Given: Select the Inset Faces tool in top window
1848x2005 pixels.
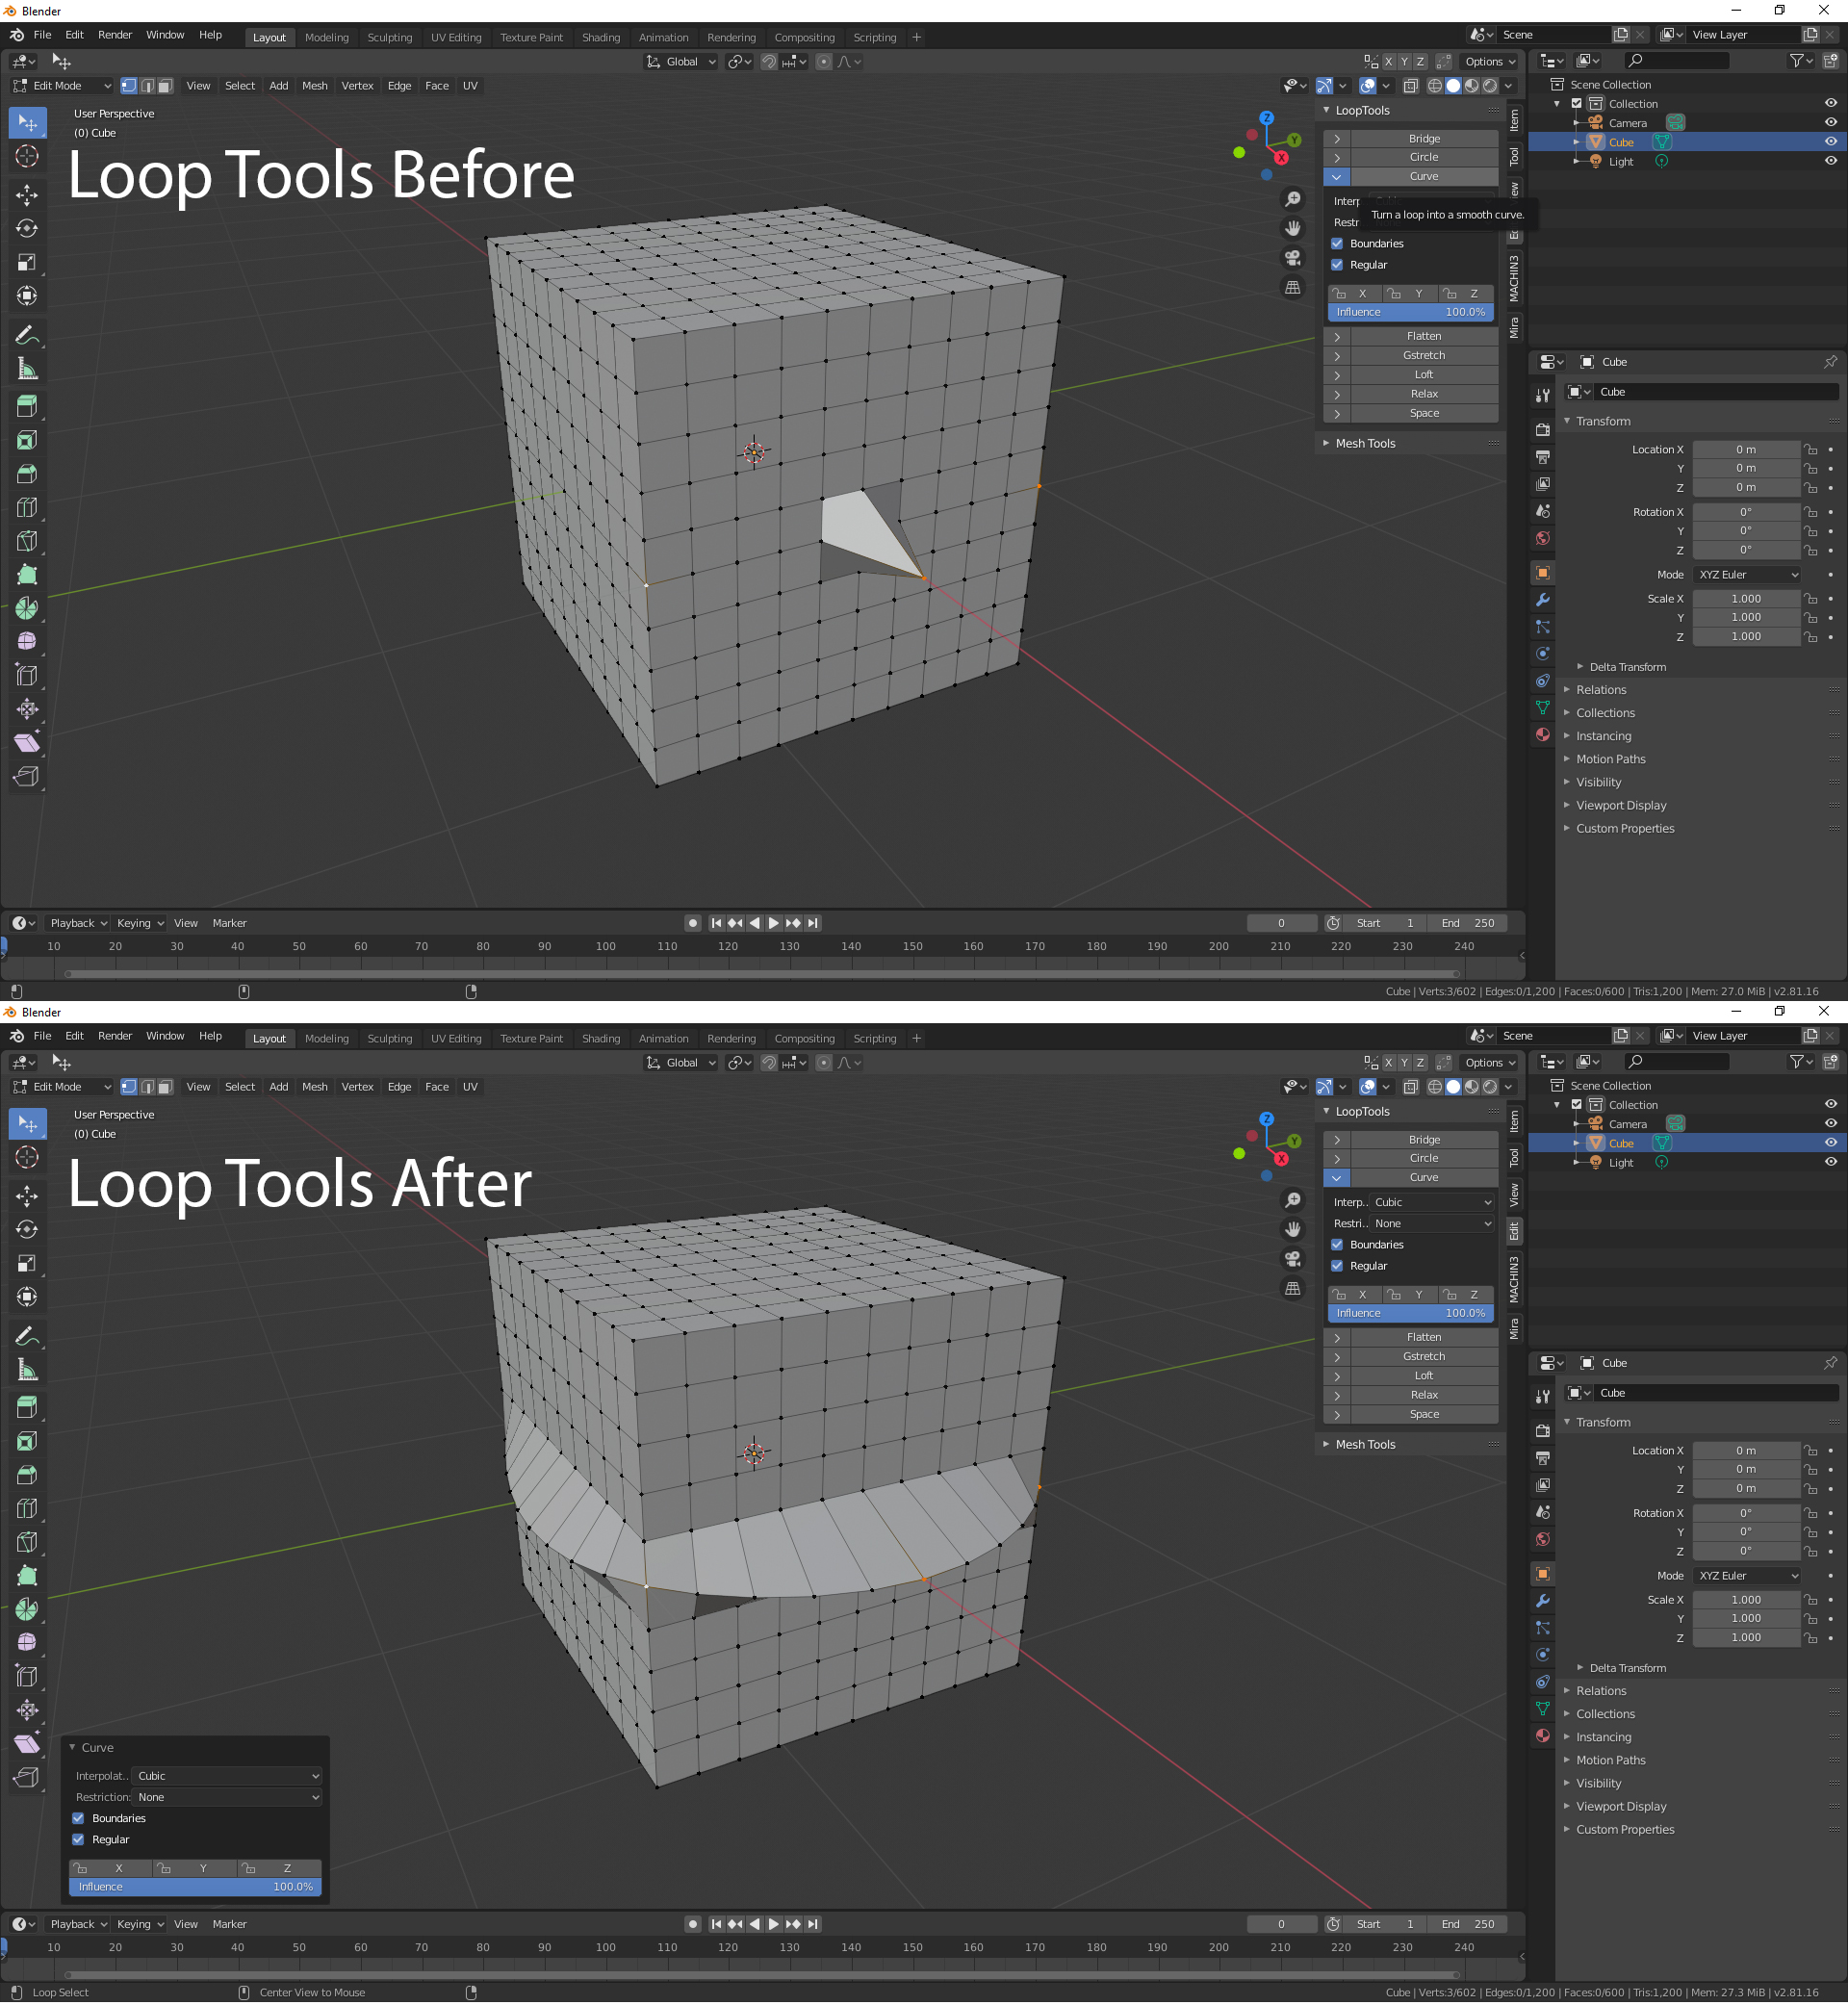Looking at the screenshot, I should click(x=27, y=440).
